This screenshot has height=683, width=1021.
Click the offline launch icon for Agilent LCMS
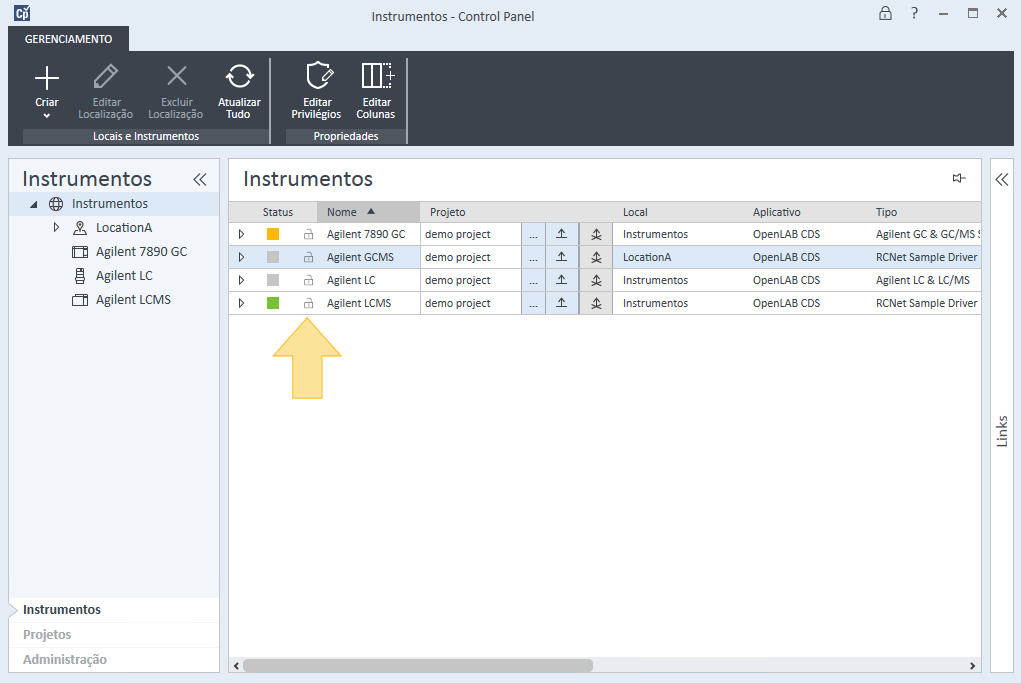click(596, 303)
